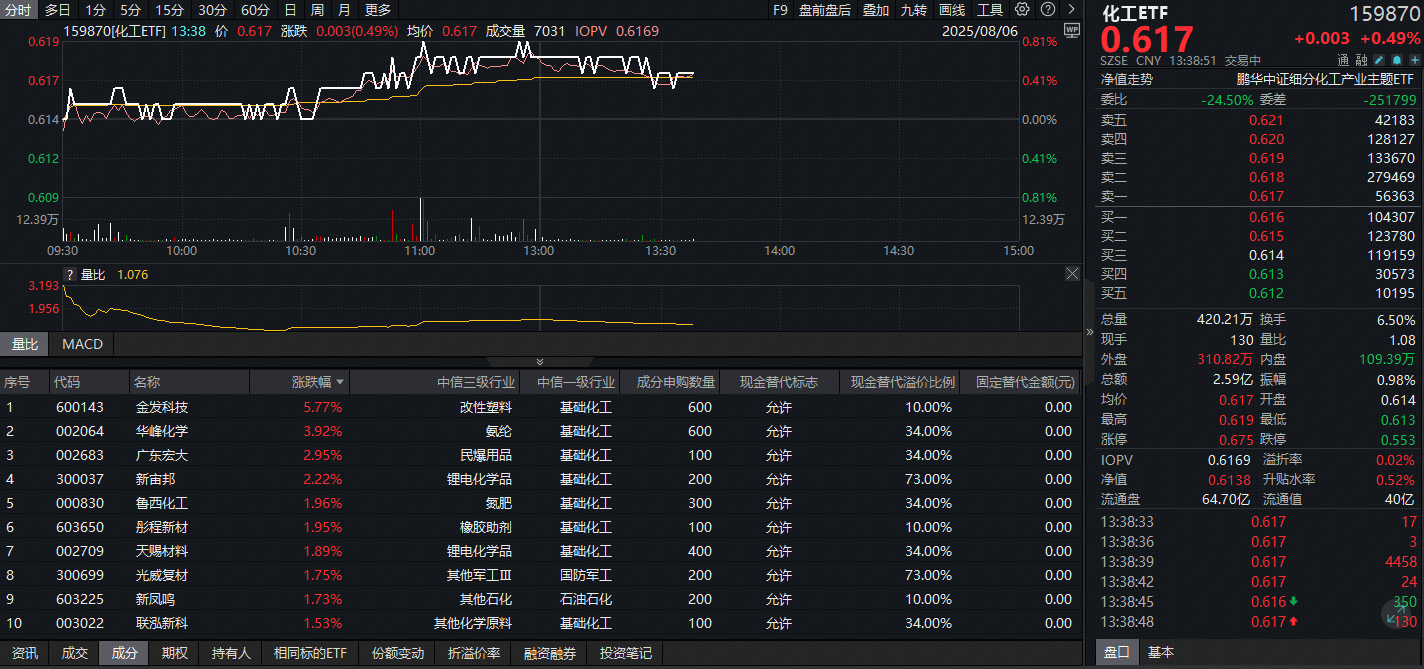Click the question mark beside 量比 indicator

click(70, 274)
